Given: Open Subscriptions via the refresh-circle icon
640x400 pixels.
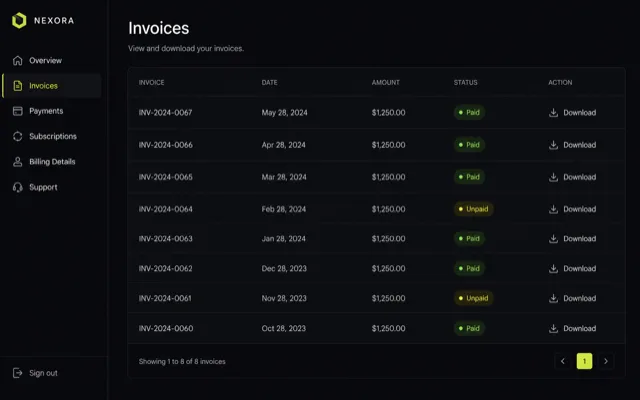Looking at the screenshot, I should click(18, 136).
